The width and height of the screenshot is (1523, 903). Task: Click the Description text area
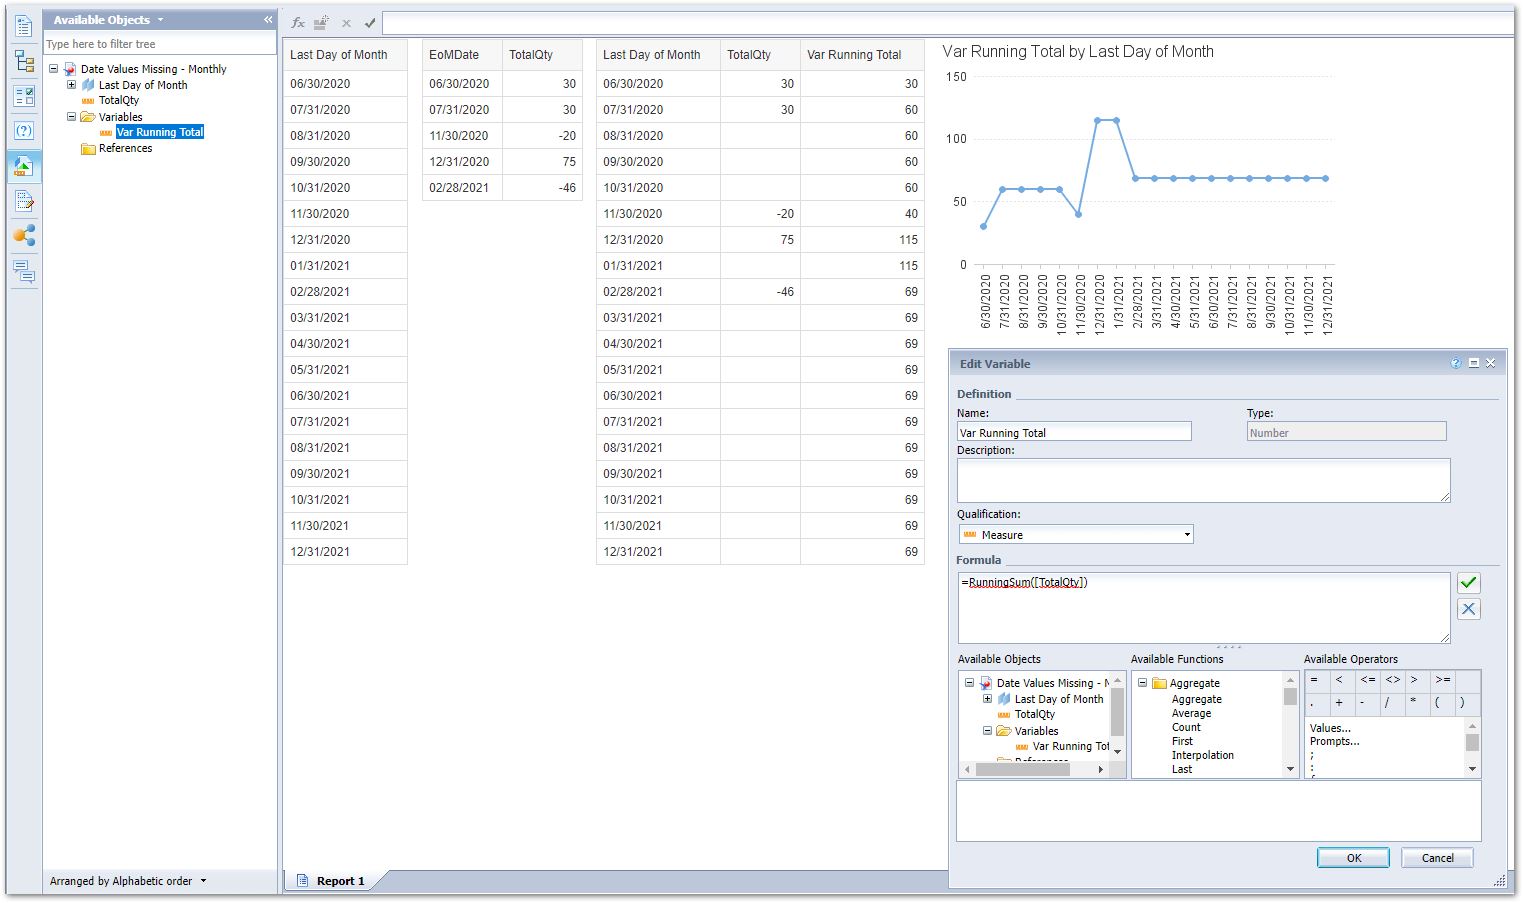[x=1203, y=480]
